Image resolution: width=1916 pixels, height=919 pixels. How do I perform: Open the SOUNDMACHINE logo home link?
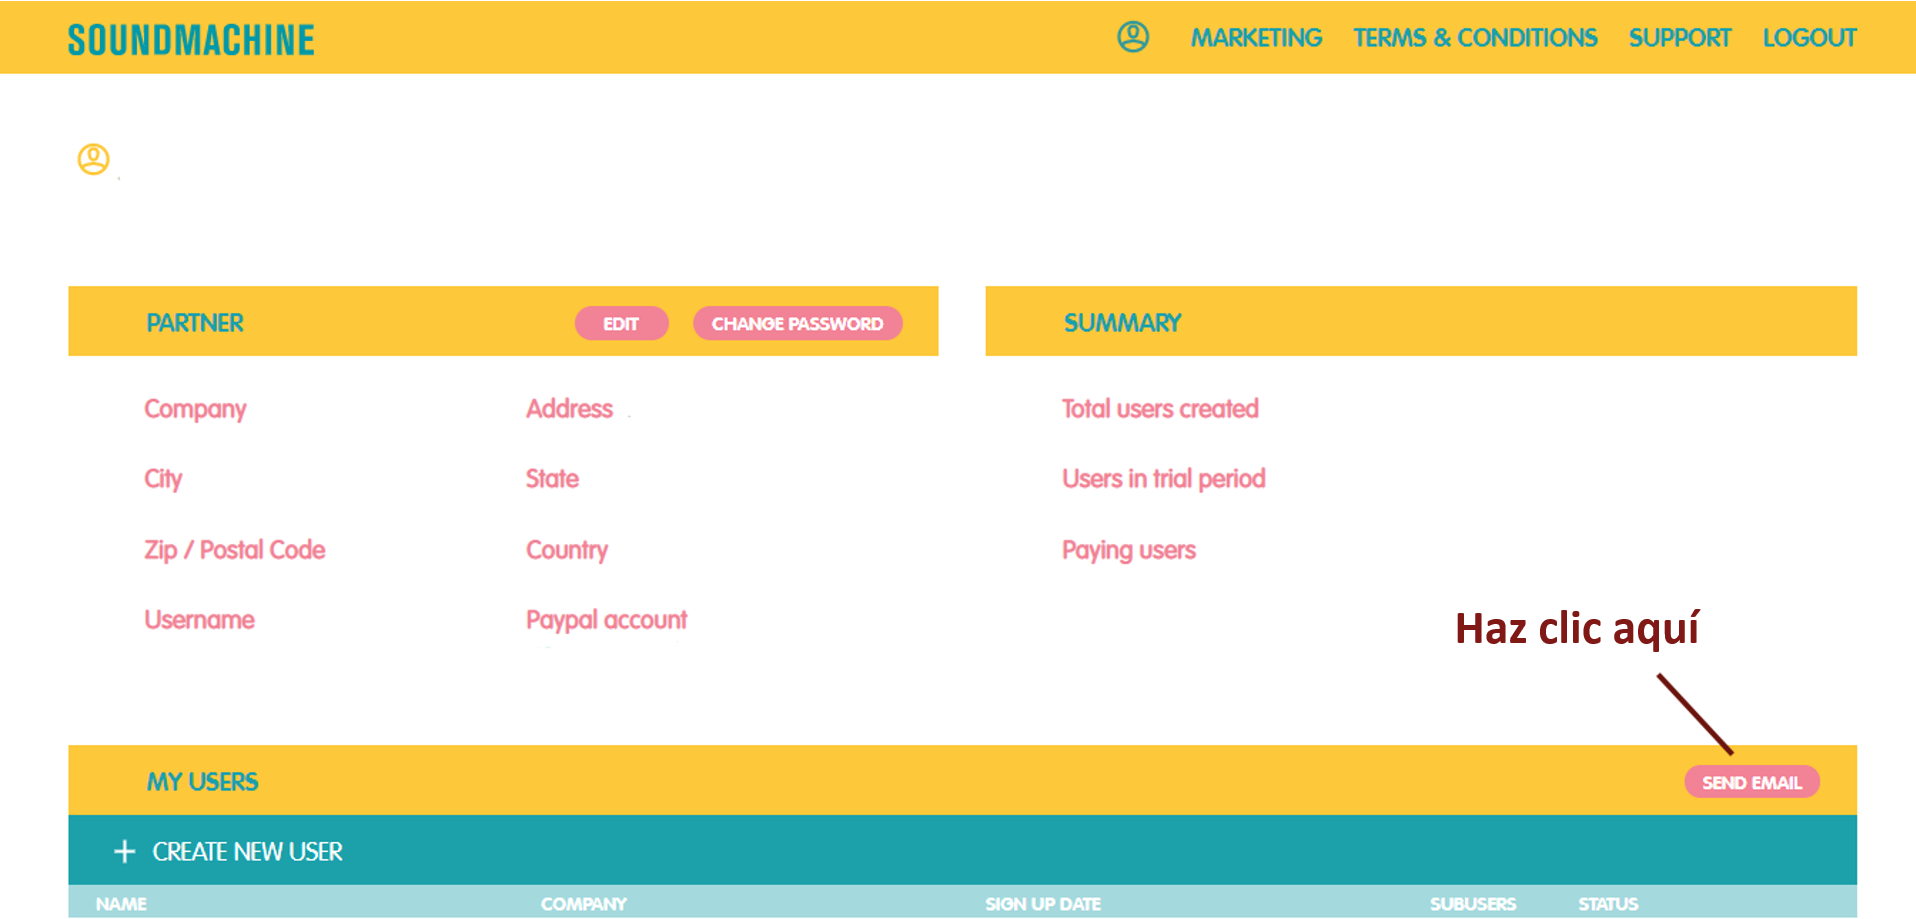pyautogui.click(x=191, y=40)
